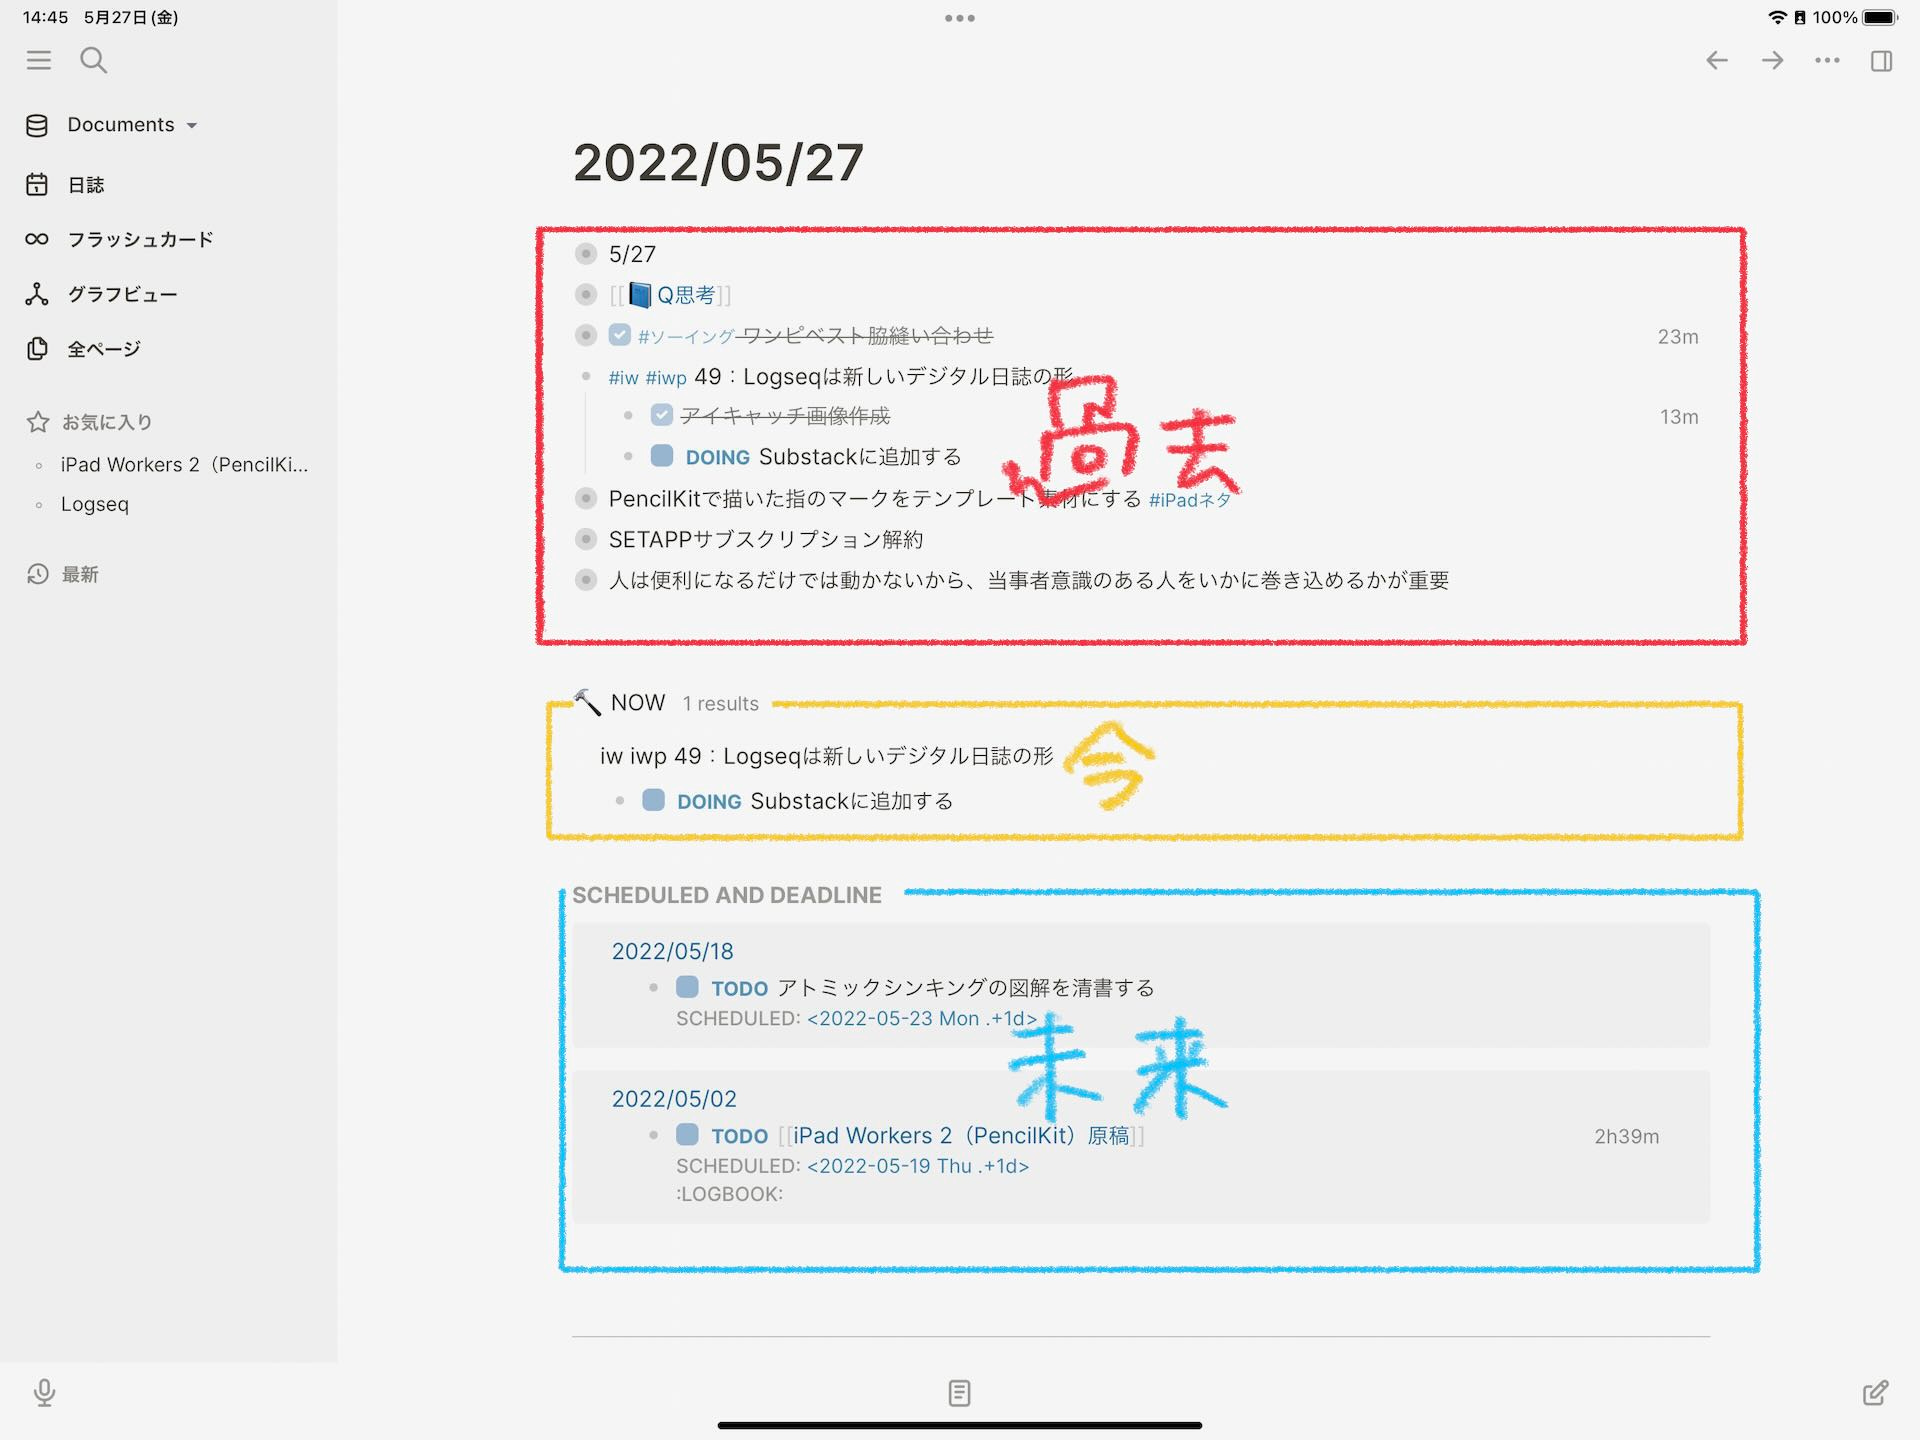The image size is (1920, 1440).
Task: Click the calendar icon next to 日誌
Action: tap(37, 185)
